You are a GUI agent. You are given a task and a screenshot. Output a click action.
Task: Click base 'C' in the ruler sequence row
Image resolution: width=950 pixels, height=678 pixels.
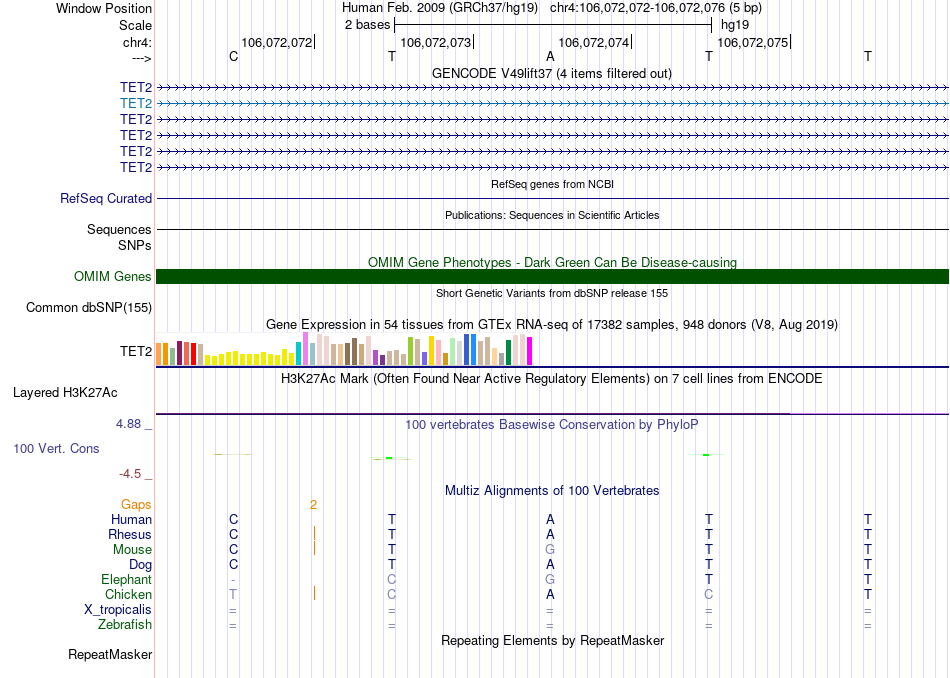point(233,56)
